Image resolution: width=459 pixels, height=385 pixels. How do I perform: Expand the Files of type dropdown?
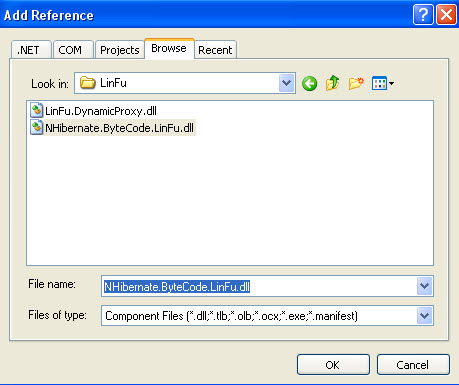point(425,315)
